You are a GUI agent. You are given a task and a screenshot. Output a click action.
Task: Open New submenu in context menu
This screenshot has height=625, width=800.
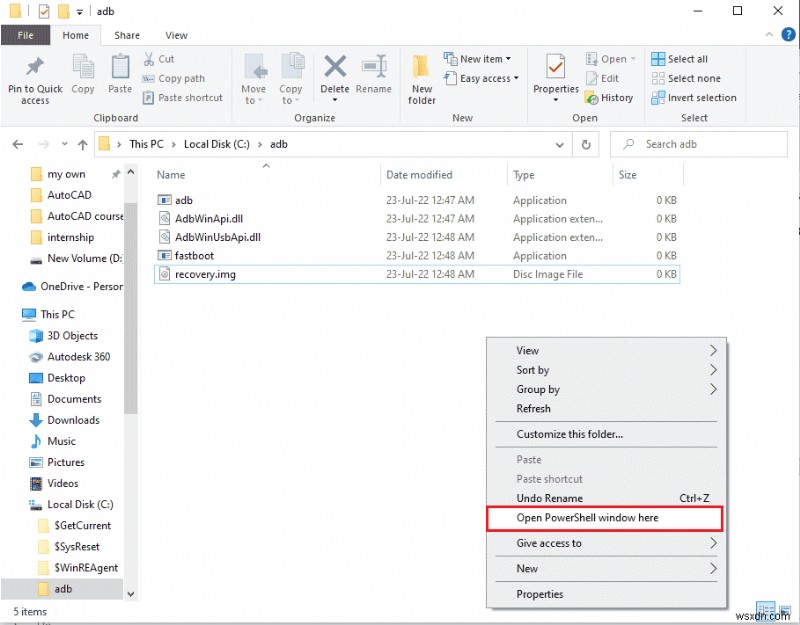point(606,569)
